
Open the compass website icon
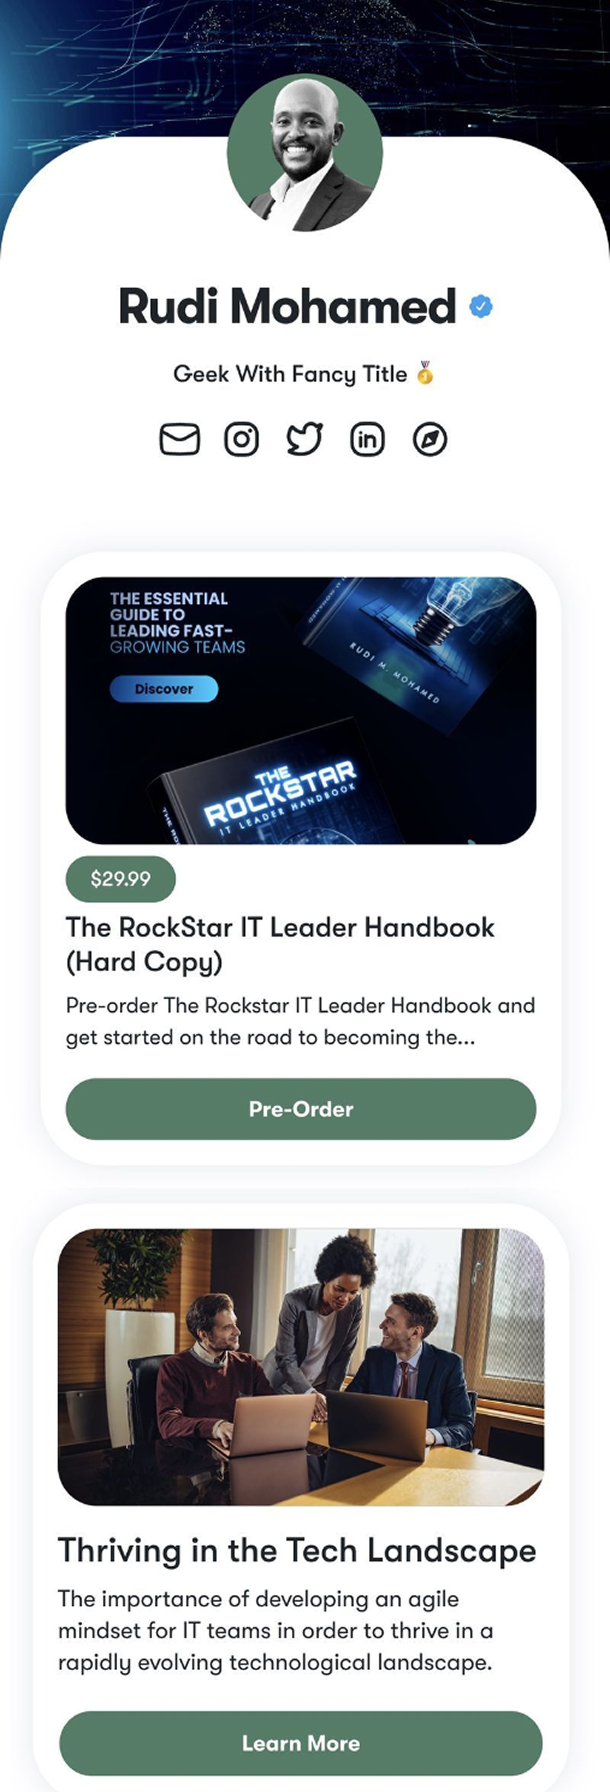point(430,439)
